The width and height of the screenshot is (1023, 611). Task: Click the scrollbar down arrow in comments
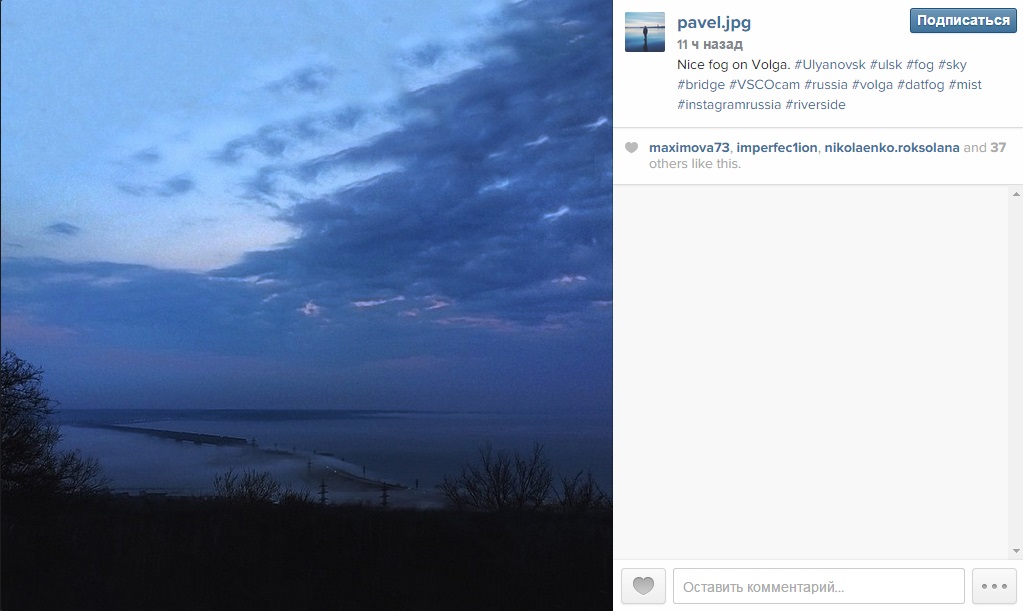coord(1016,551)
